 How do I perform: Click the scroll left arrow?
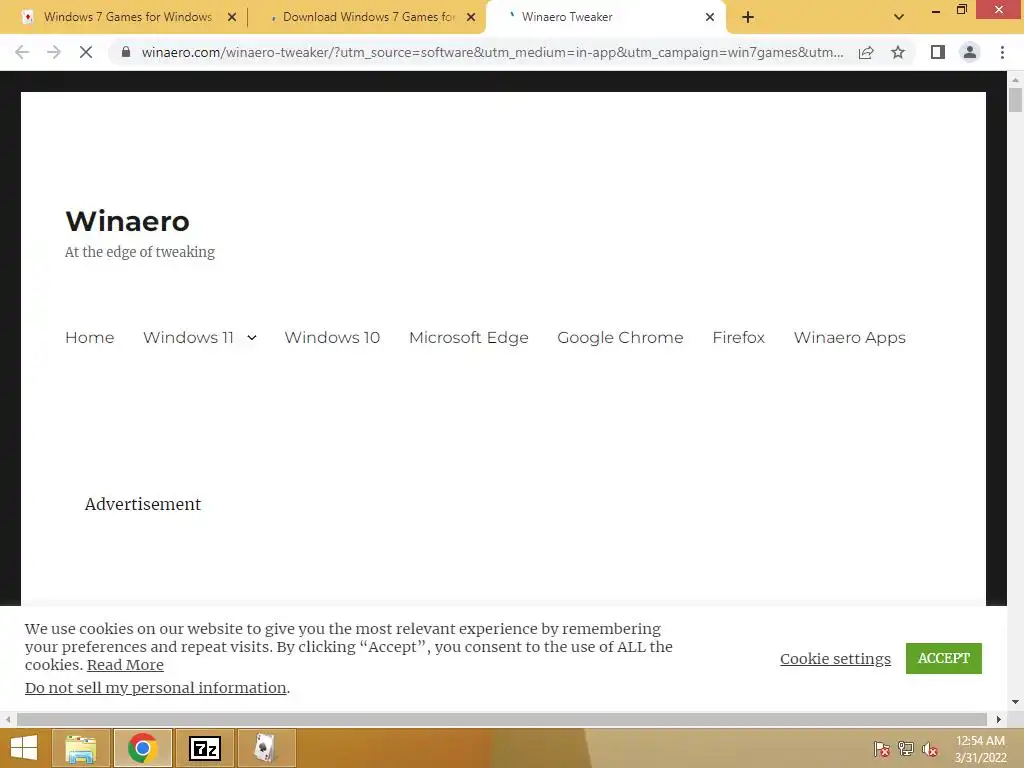(x=7, y=719)
